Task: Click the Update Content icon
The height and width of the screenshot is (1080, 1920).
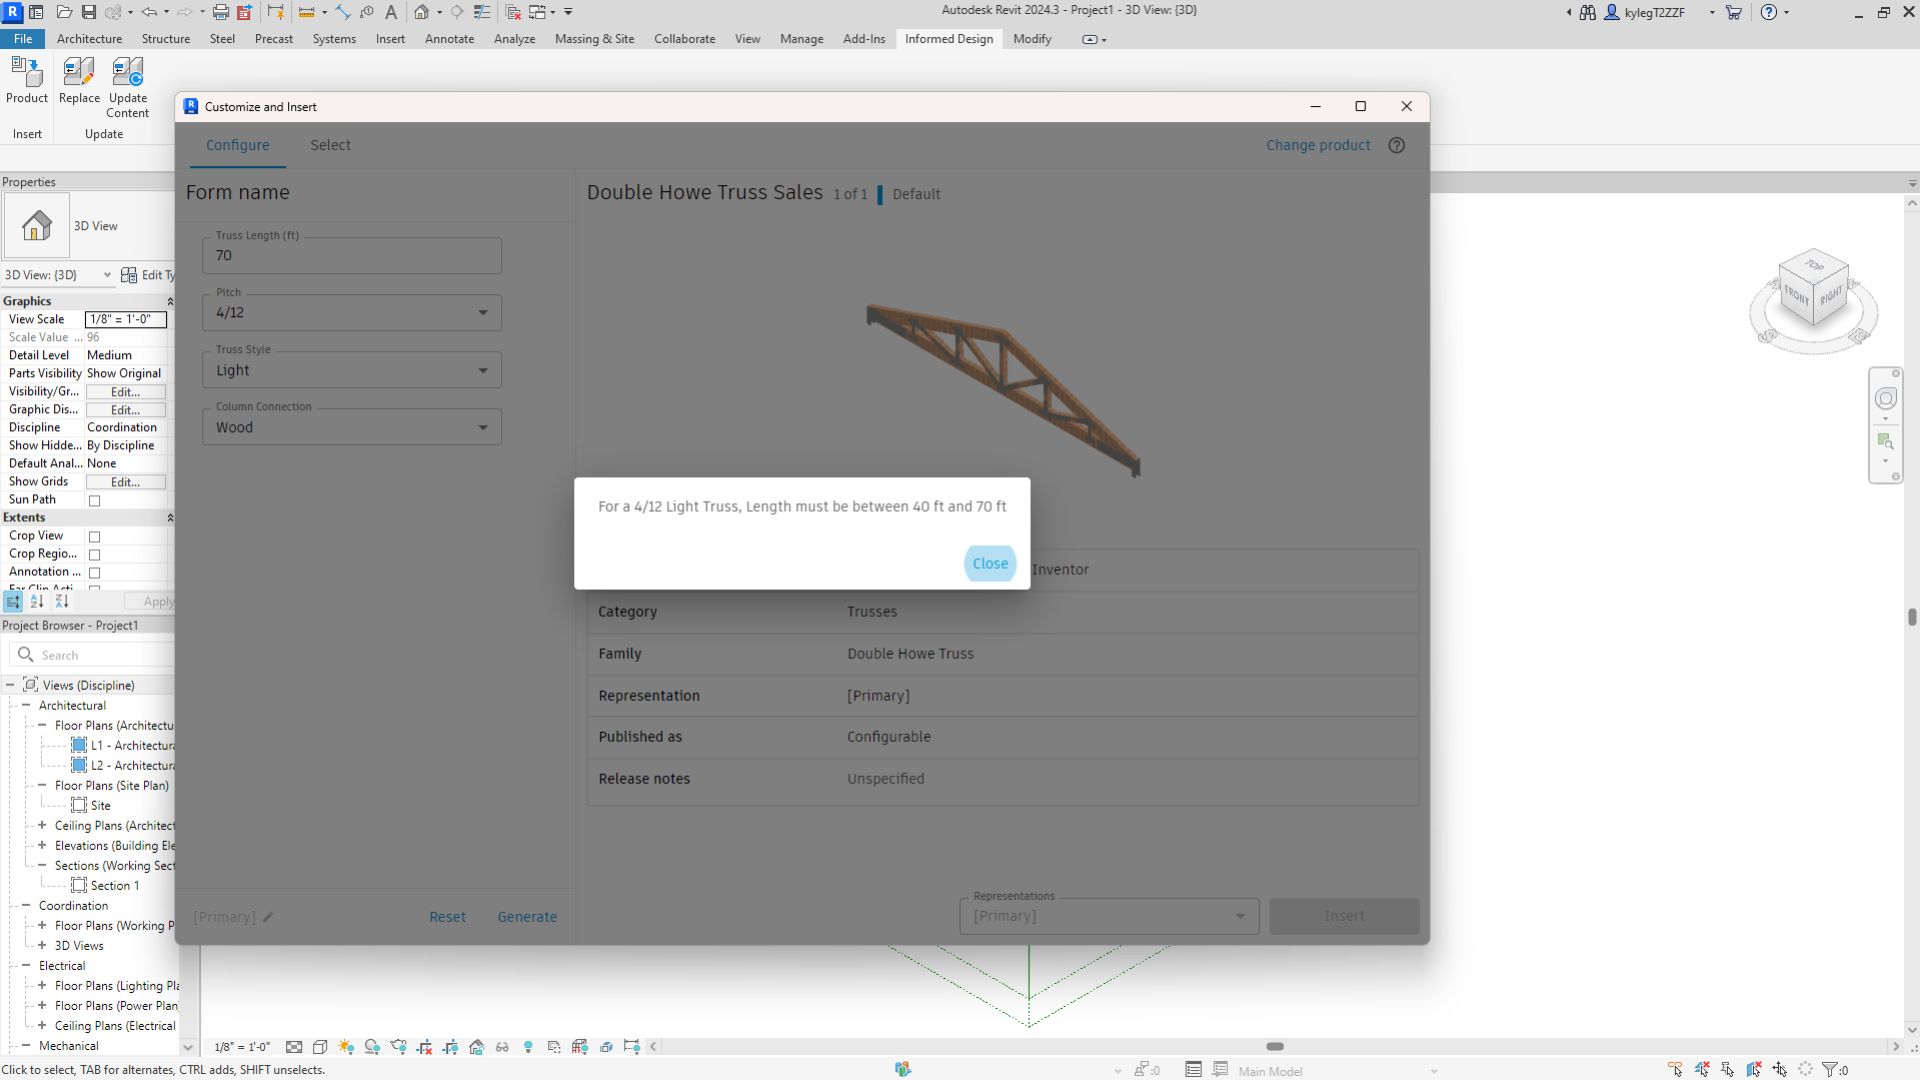Action: (x=128, y=80)
